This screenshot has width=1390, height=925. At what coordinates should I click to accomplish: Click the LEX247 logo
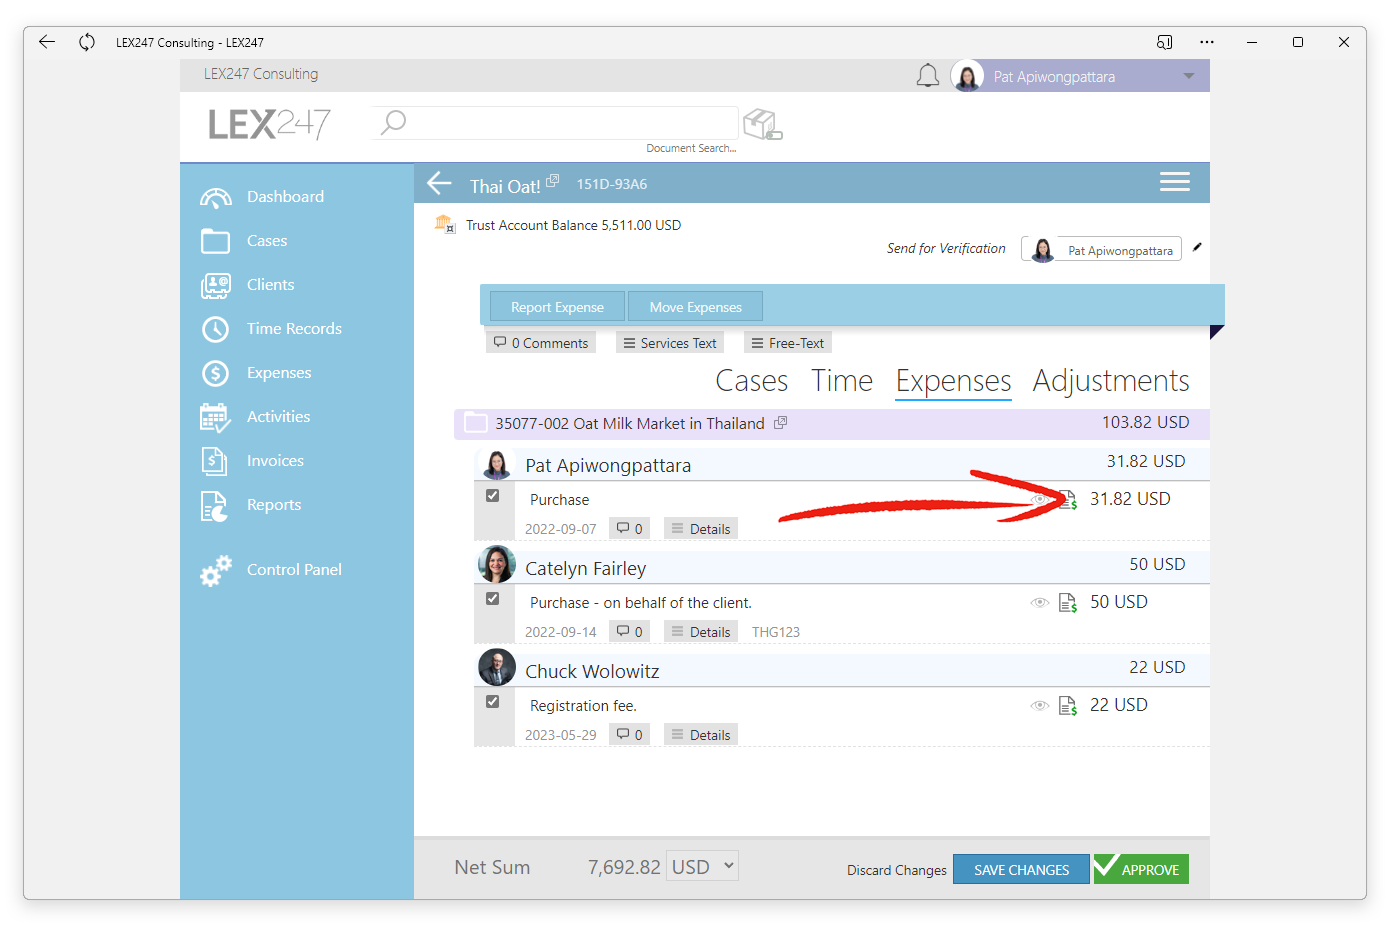click(x=269, y=124)
